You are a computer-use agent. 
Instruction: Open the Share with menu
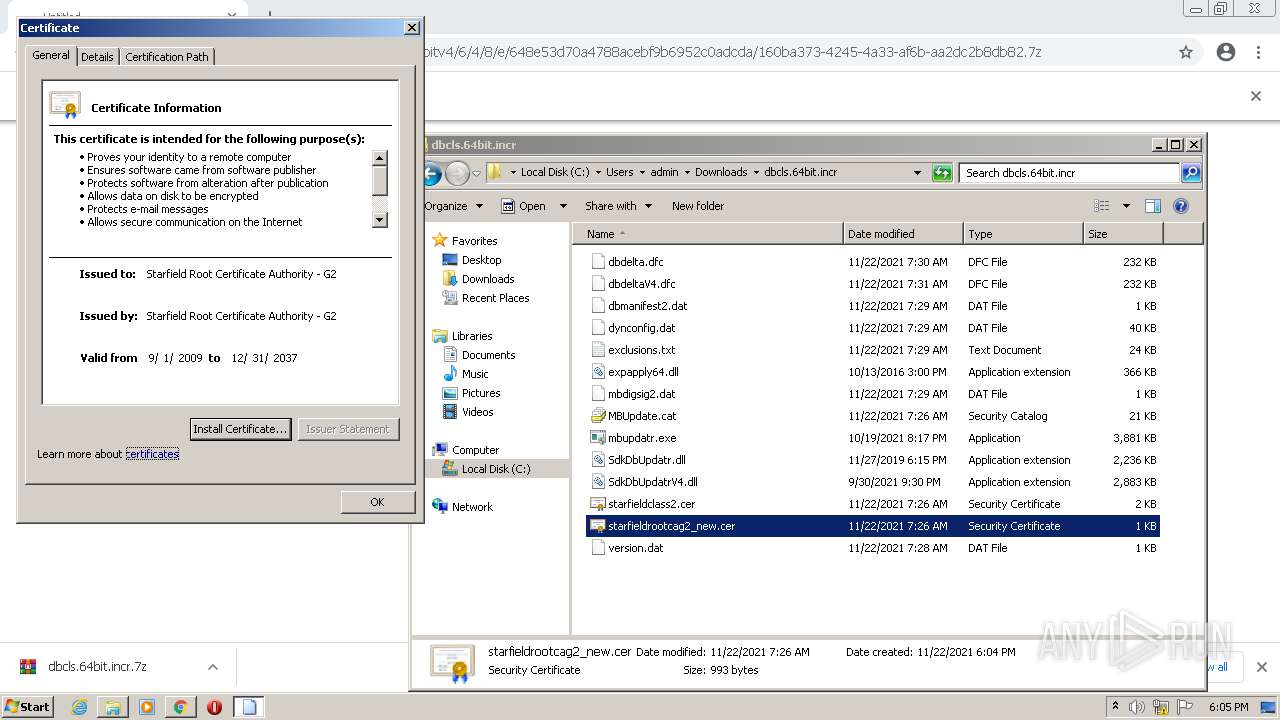(619, 206)
